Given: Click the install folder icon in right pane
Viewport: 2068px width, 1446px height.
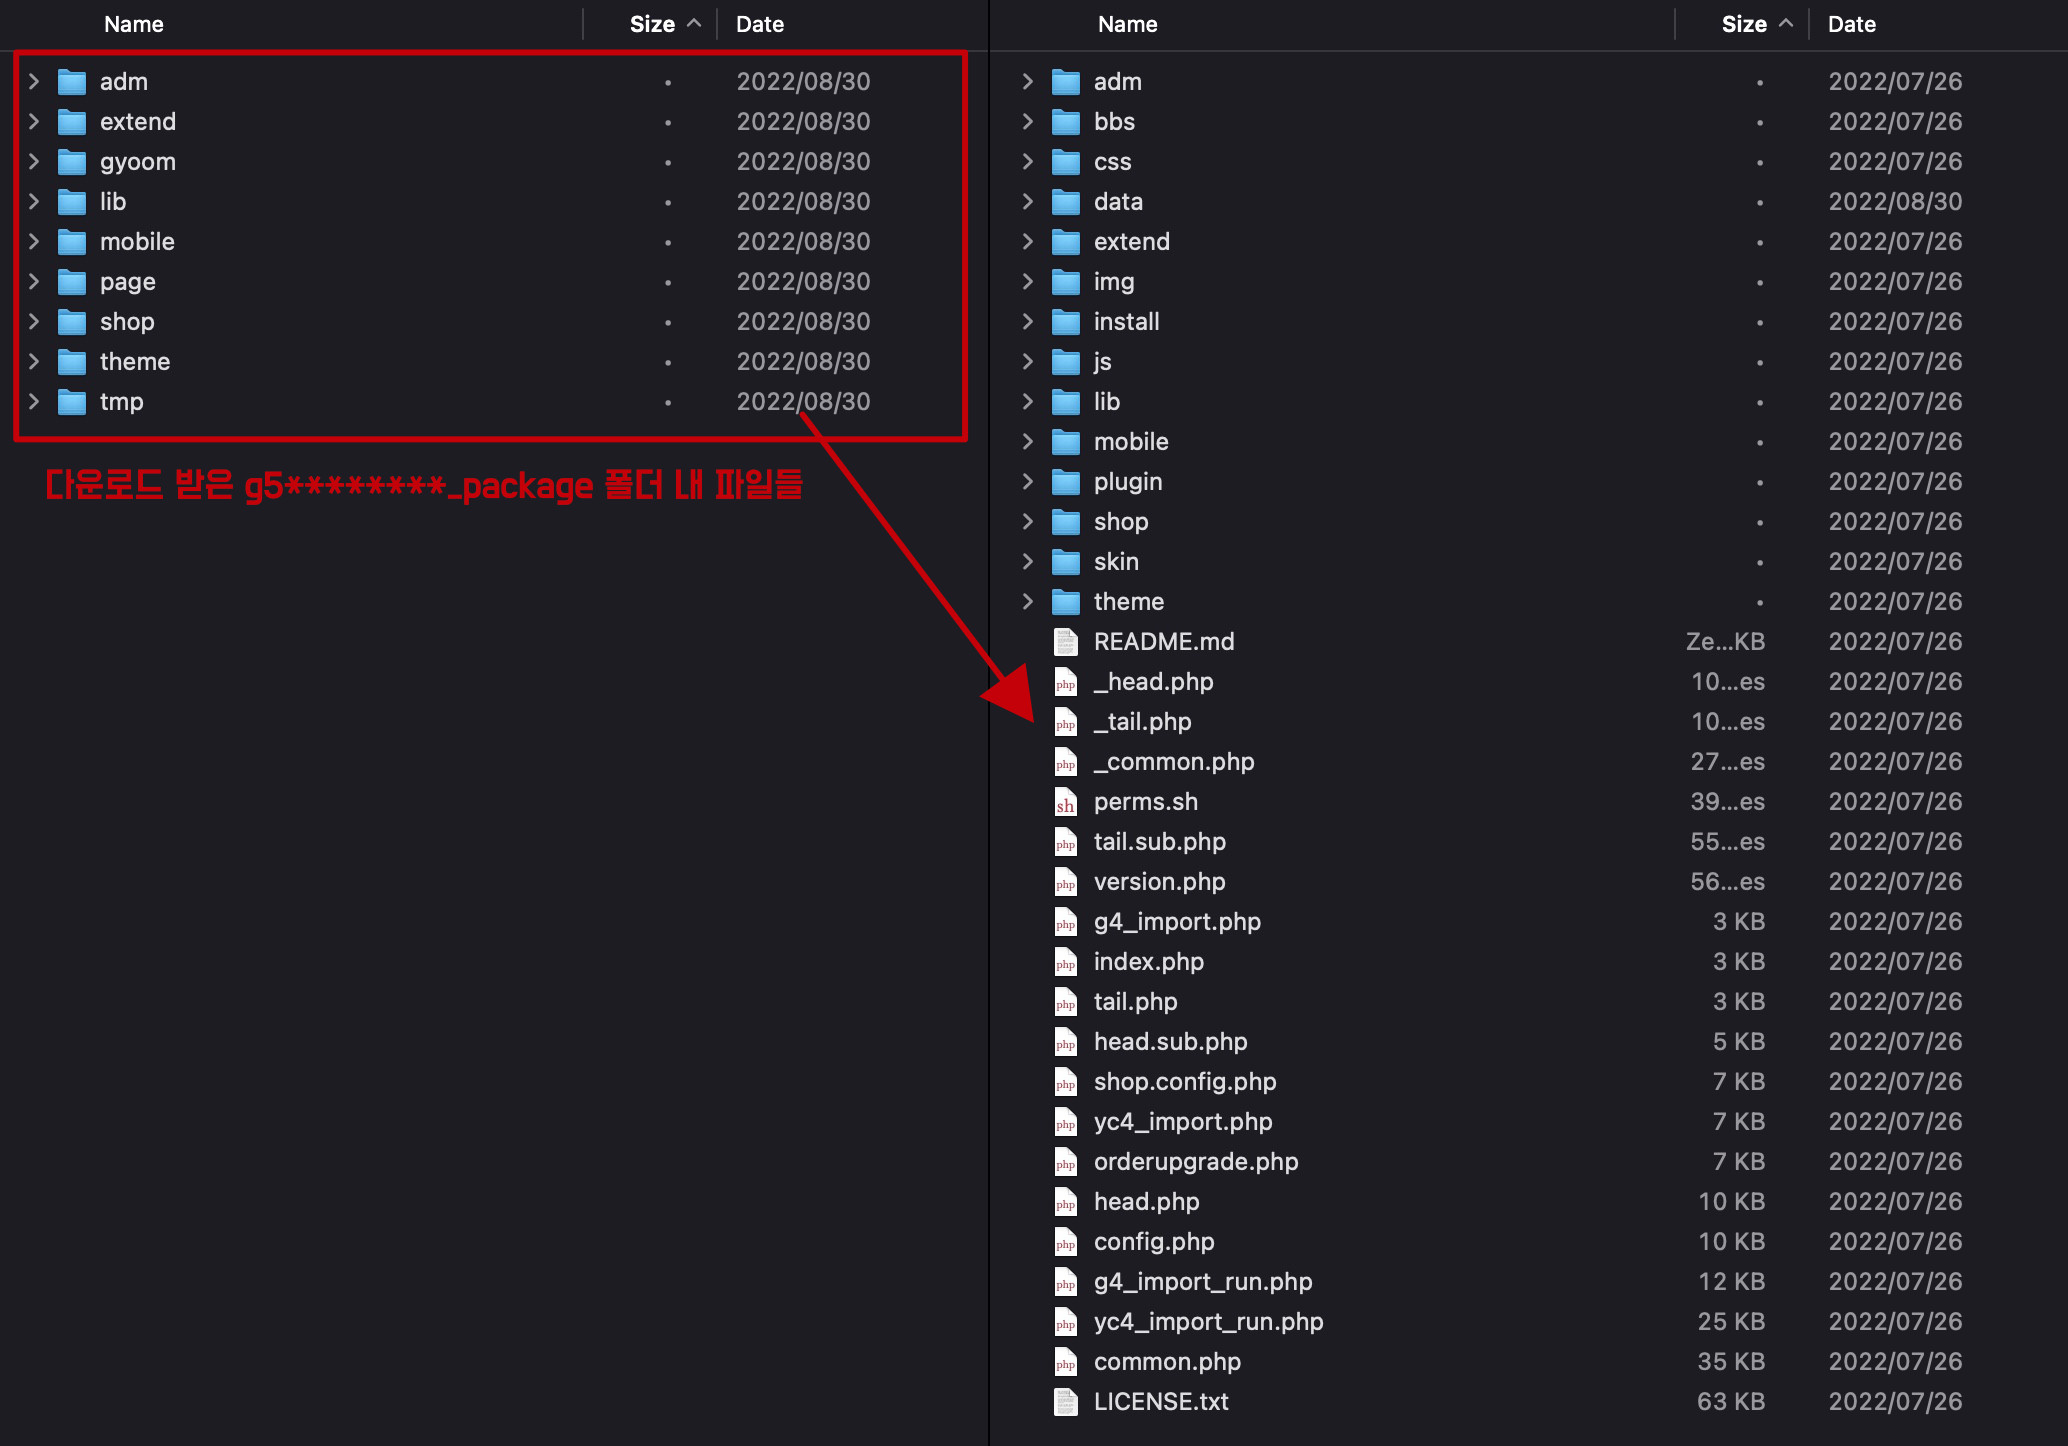Looking at the screenshot, I should (x=1066, y=322).
